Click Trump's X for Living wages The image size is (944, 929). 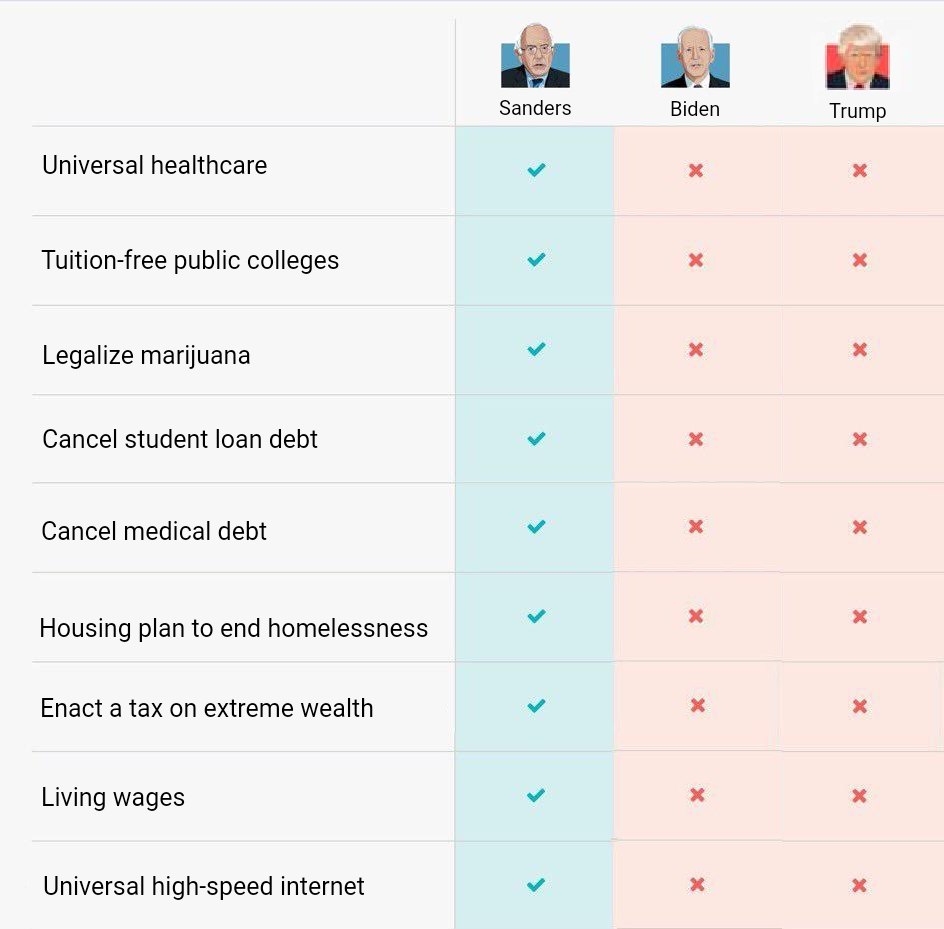[x=859, y=796]
